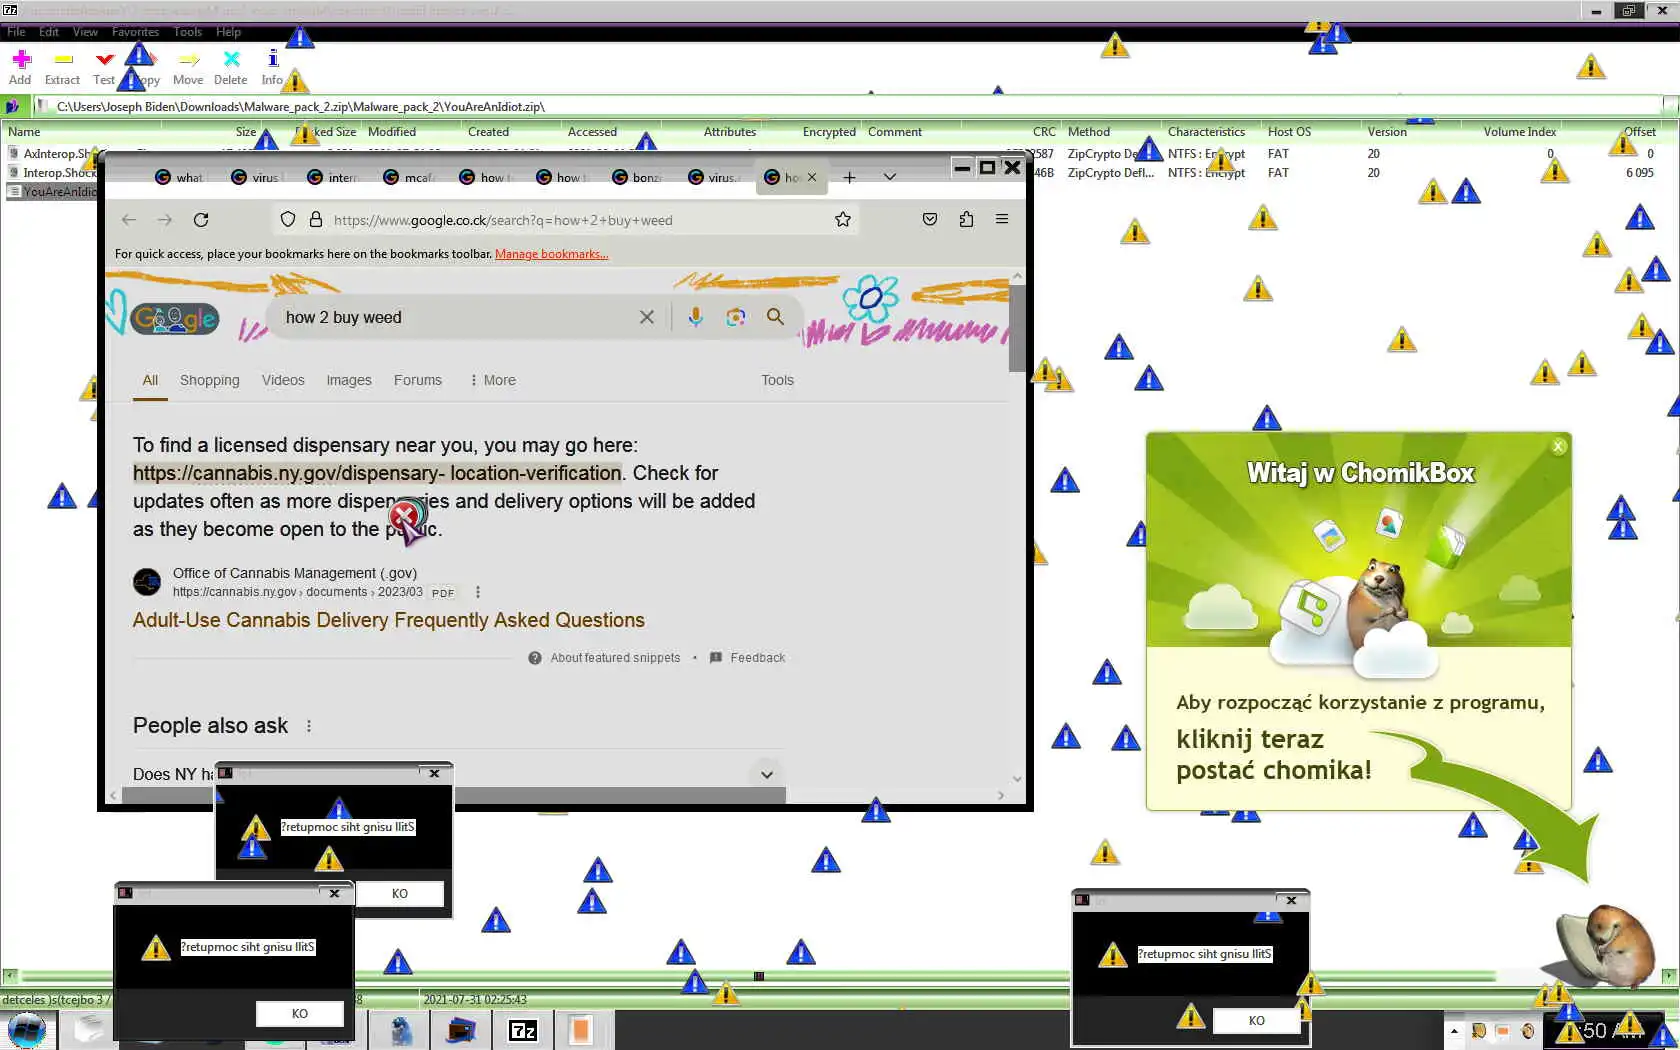The height and width of the screenshot is (1050, 1680).
Task: Click the Delete X icon in 7-Zip
Action: (x=231, y=59)
